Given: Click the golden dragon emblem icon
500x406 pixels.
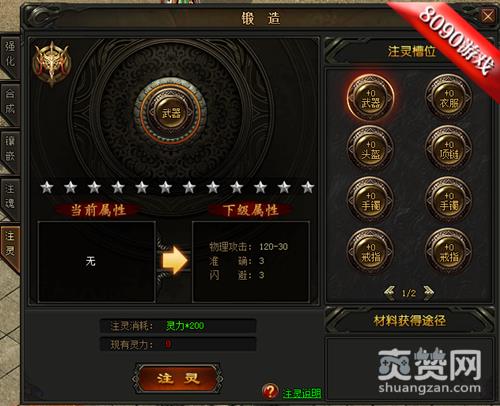Looking at the screenshot, I should pyautogui.click(x=51, y=63).
